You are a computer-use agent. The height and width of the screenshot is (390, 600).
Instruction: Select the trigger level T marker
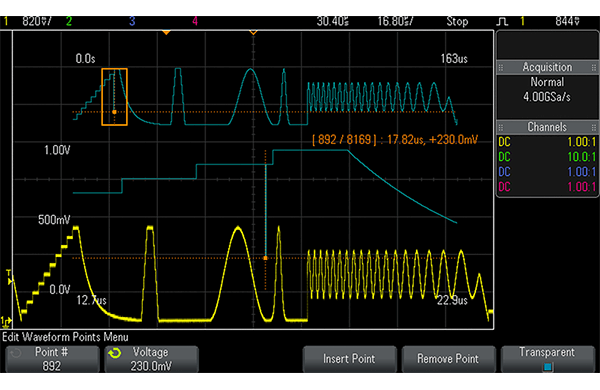[10, 277]
